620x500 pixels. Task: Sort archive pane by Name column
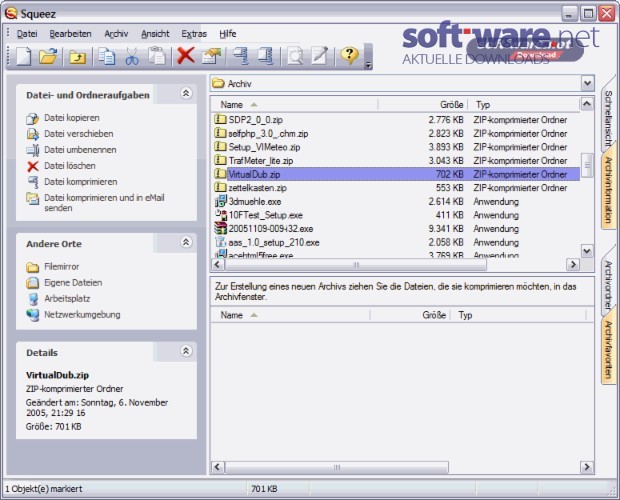click(x=290, y=315)
